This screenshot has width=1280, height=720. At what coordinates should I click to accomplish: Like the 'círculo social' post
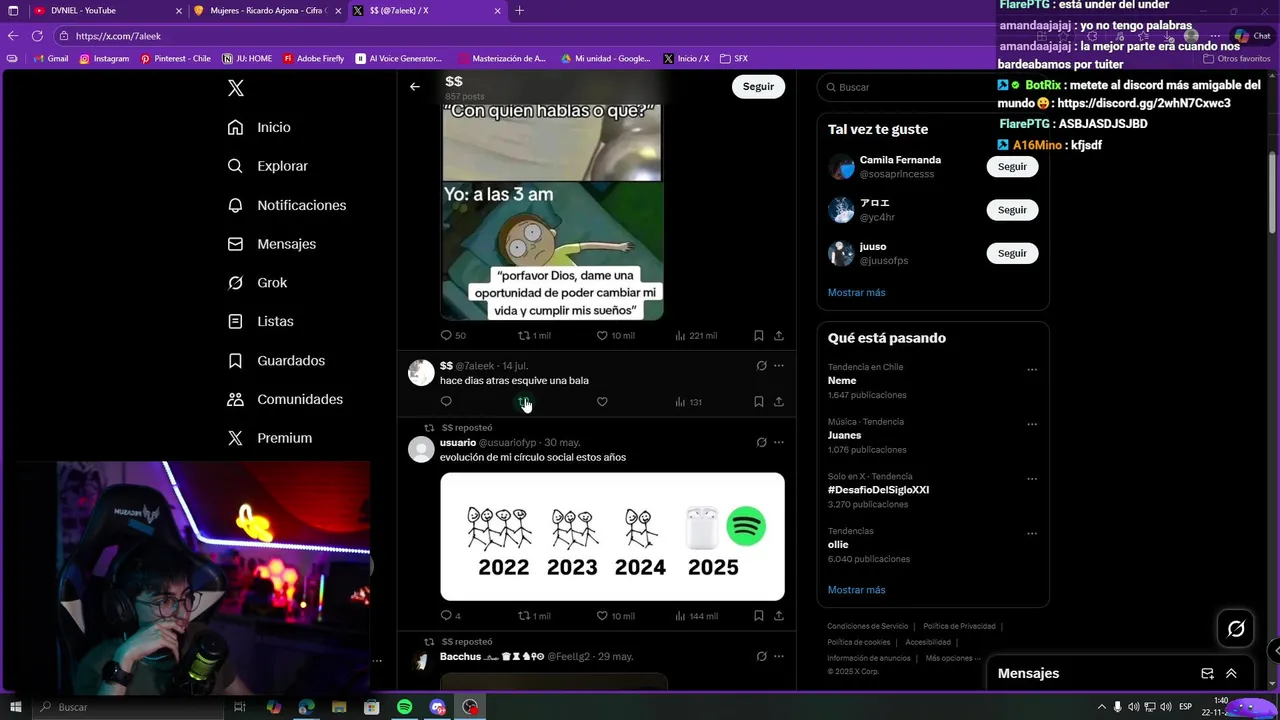615,616
